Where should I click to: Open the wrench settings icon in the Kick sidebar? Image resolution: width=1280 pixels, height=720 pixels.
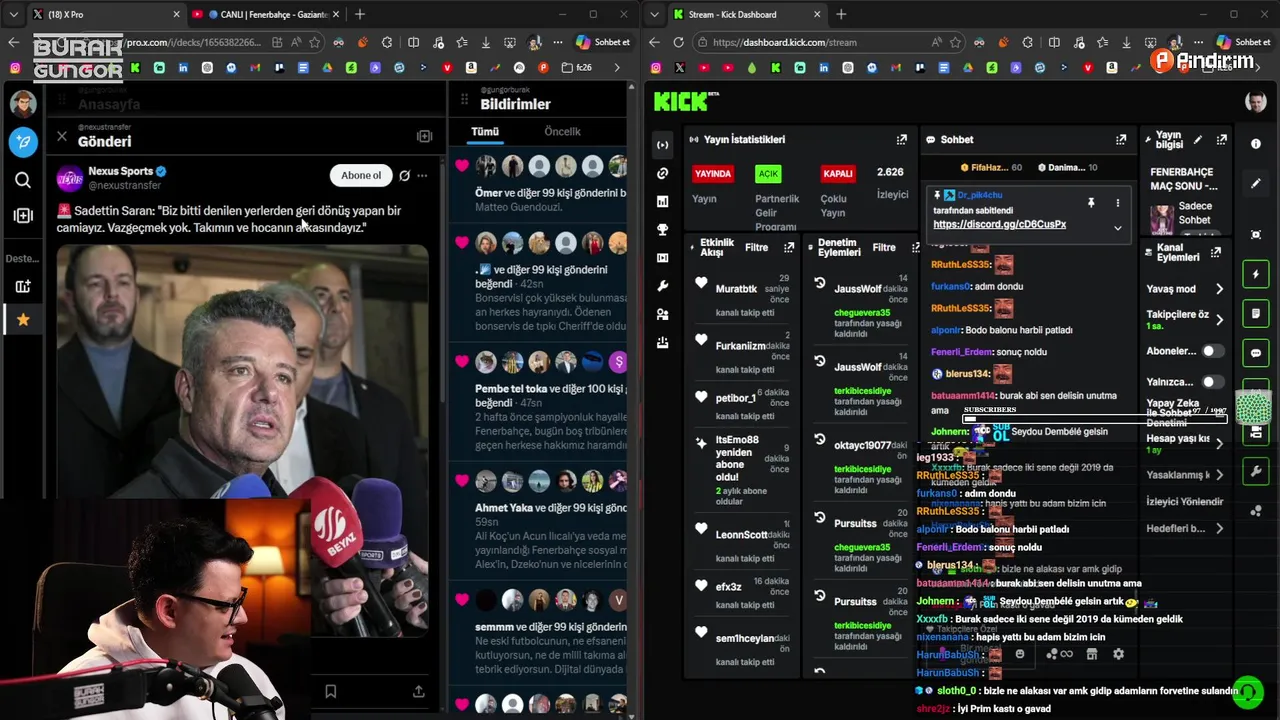tap(662, 286)
